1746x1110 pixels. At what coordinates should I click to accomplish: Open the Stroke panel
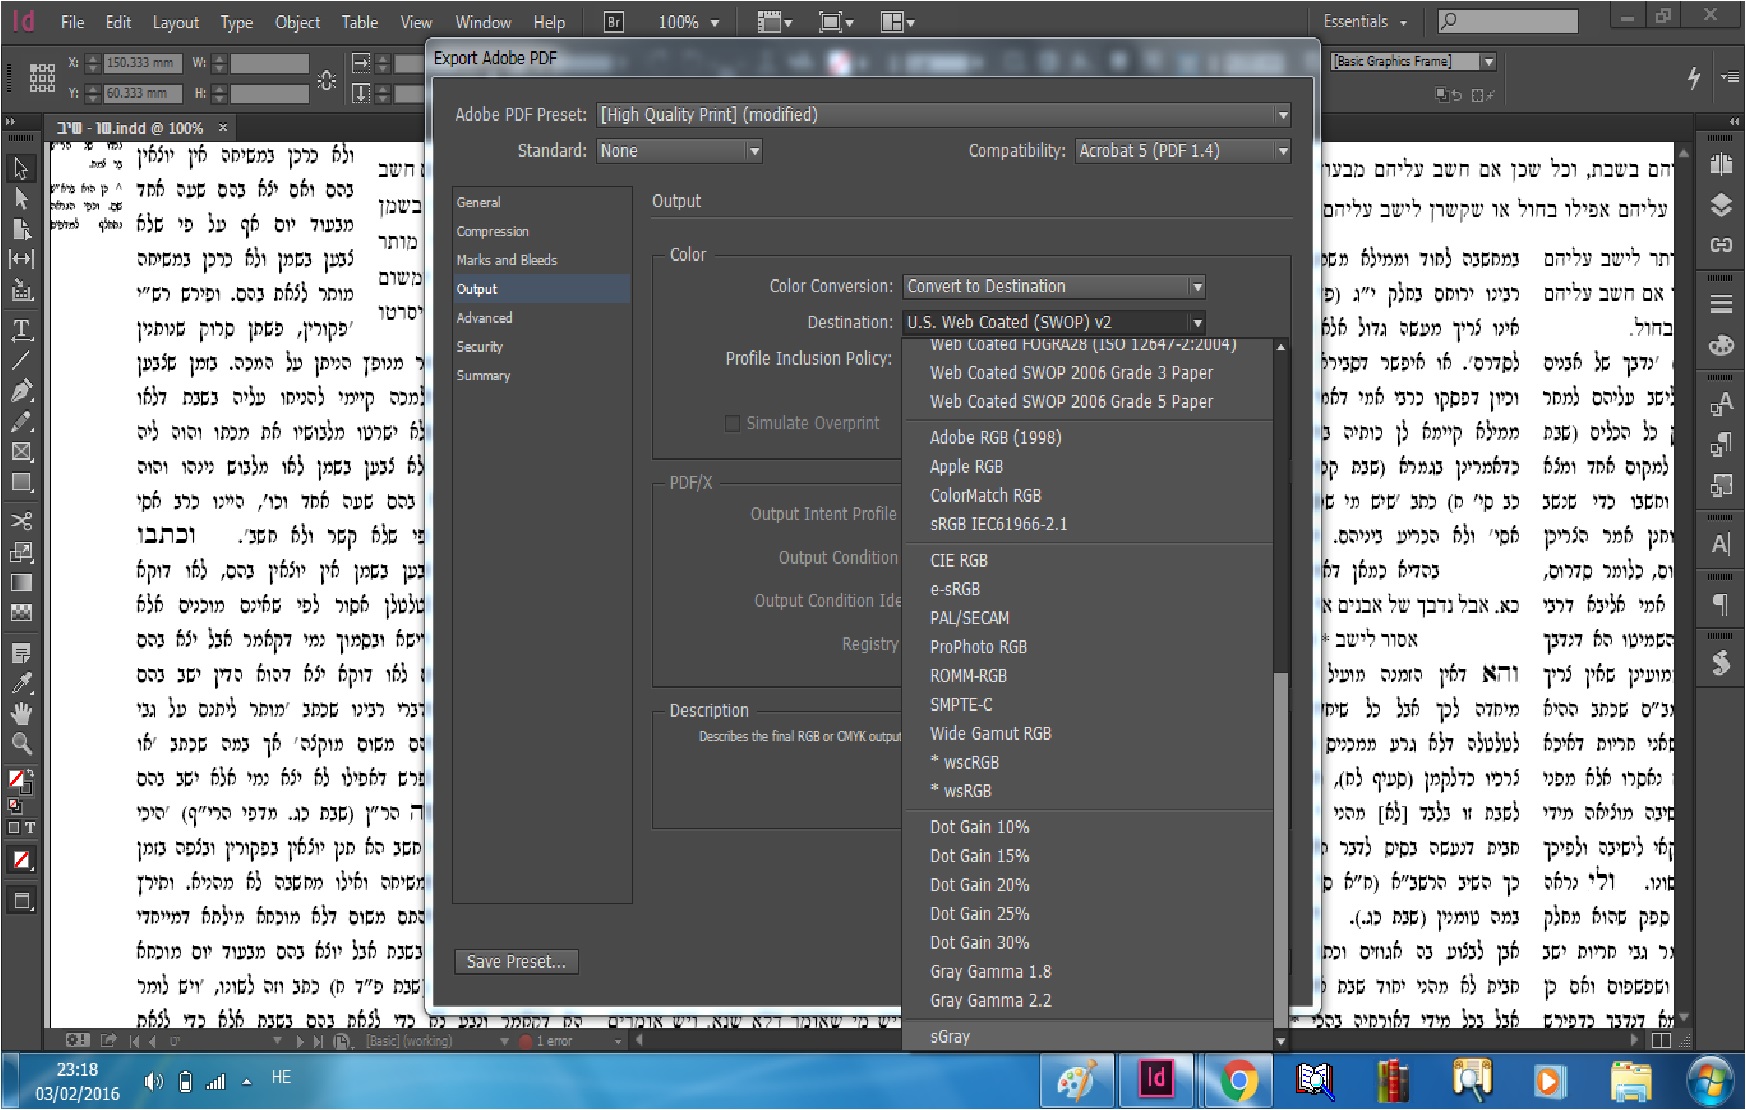1721,304
